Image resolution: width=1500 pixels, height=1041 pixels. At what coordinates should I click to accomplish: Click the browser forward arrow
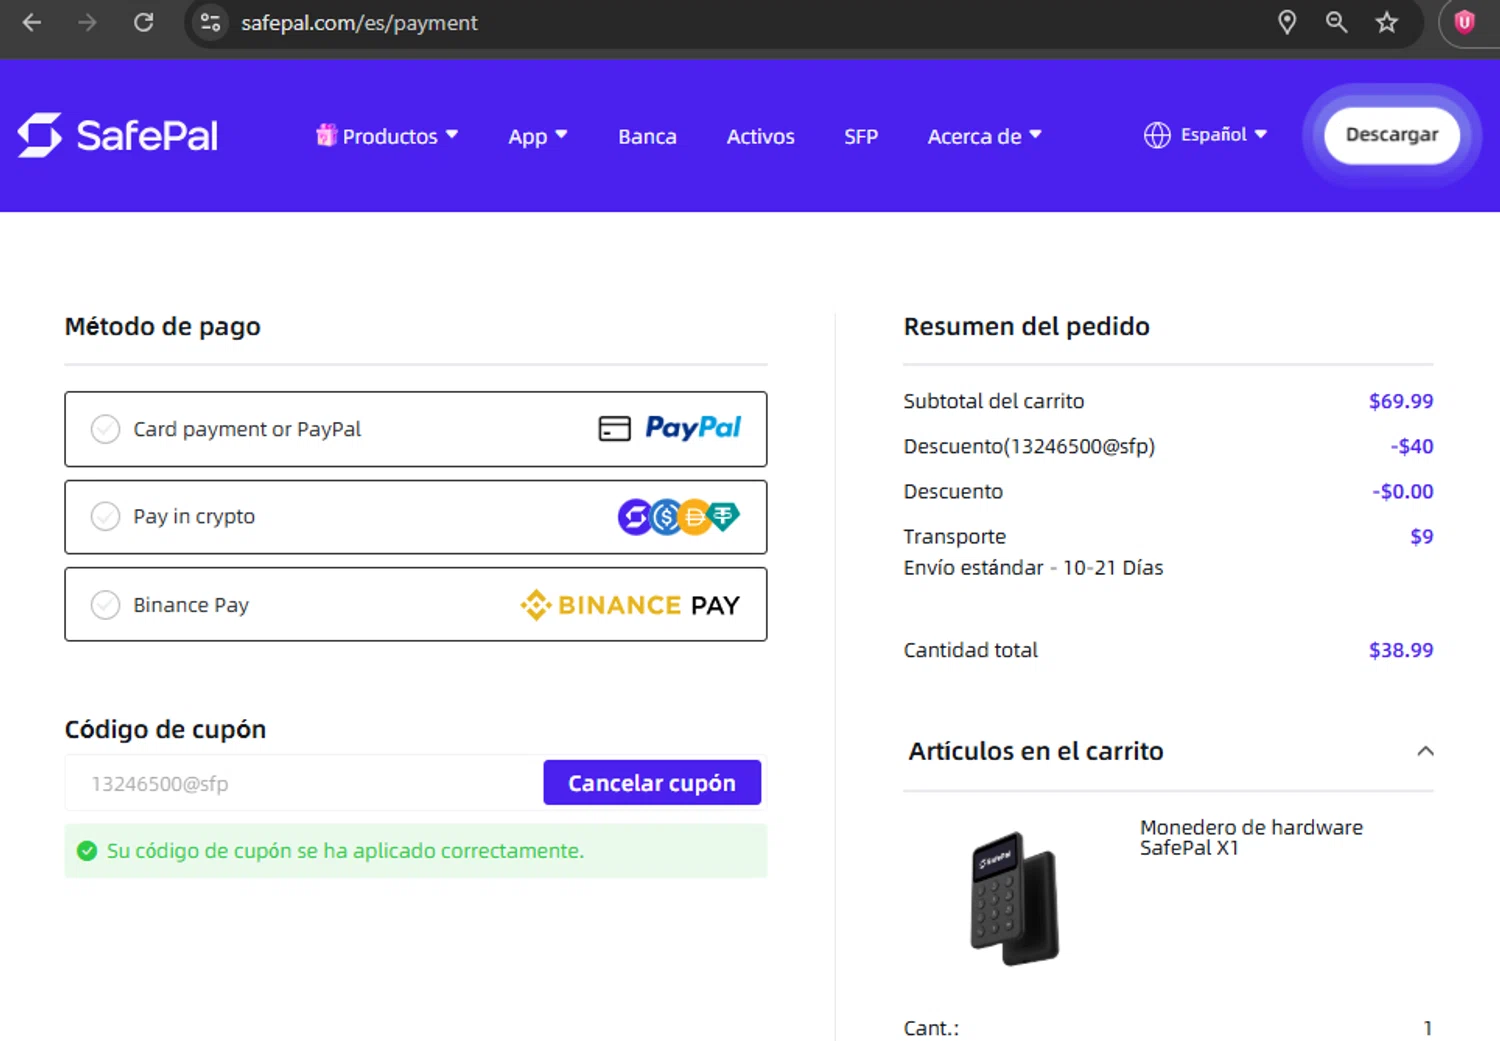point(87,22)
